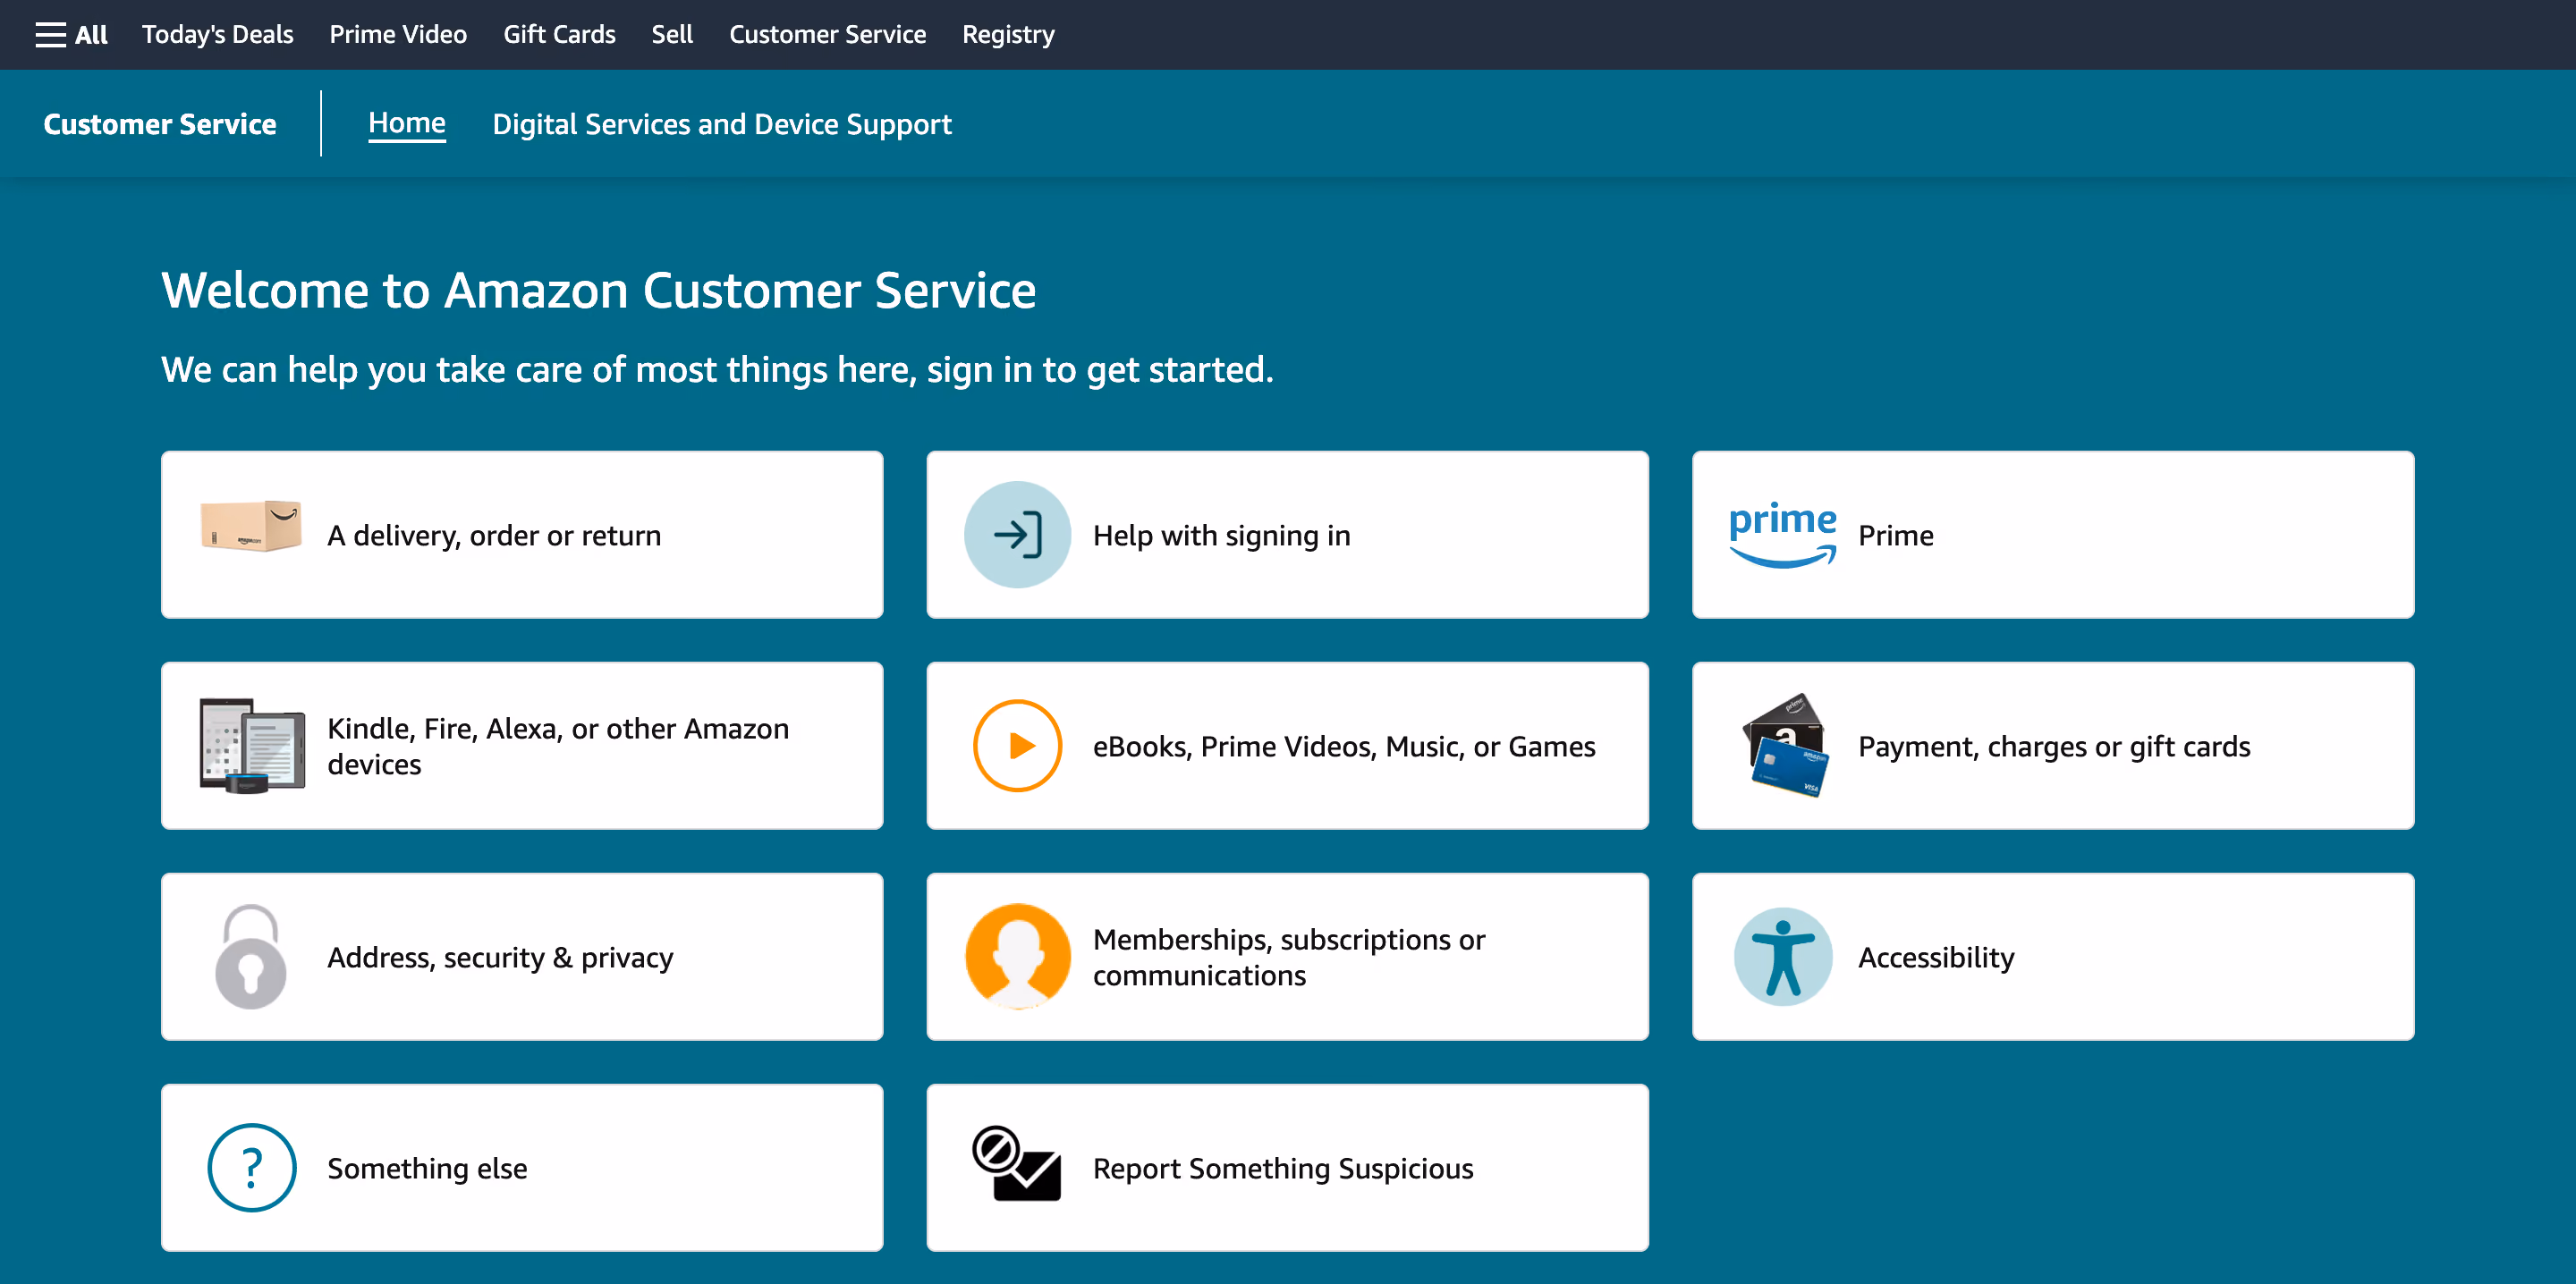The image size is (2576, 1284).
Task: Open 'Payment, charges or gift cards' label
Action: click(x=2054, y=746)
